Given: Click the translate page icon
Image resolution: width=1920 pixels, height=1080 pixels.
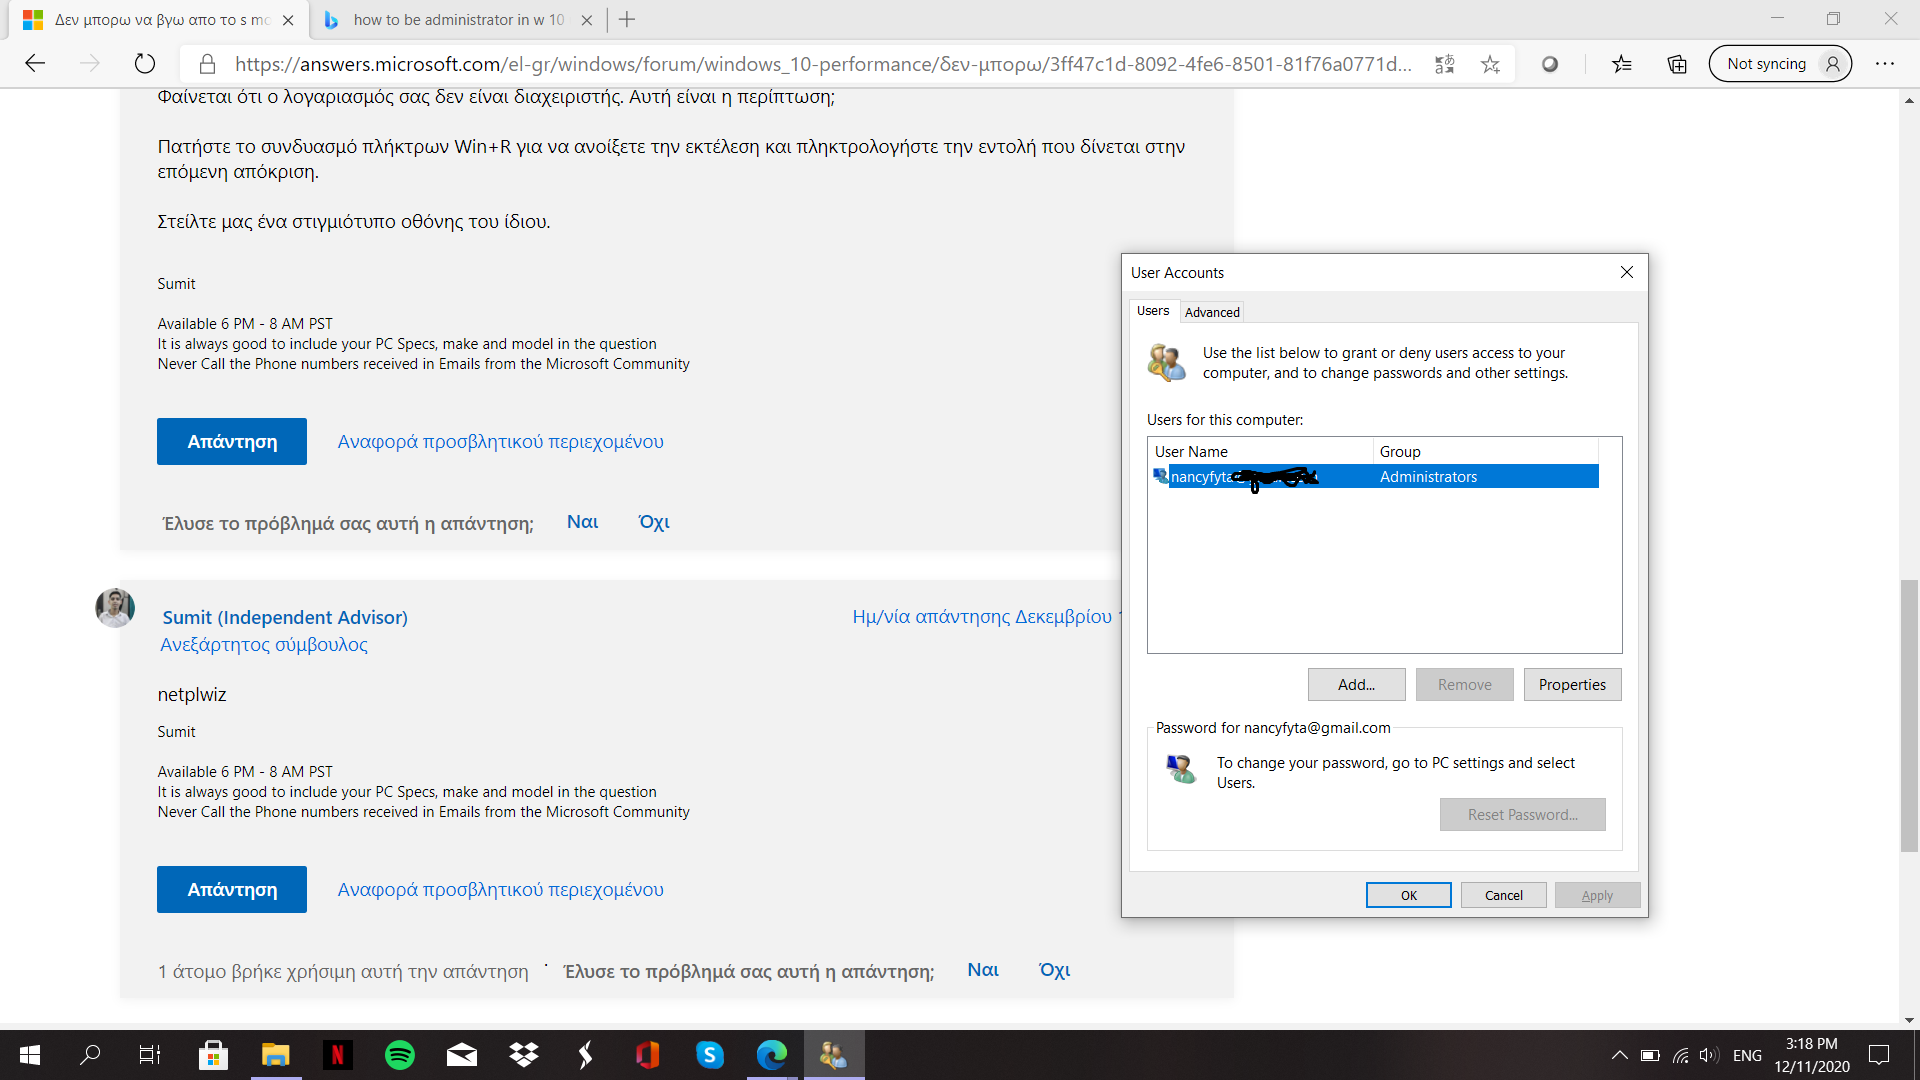Looking at the screenshot, I should [1444, 64].
